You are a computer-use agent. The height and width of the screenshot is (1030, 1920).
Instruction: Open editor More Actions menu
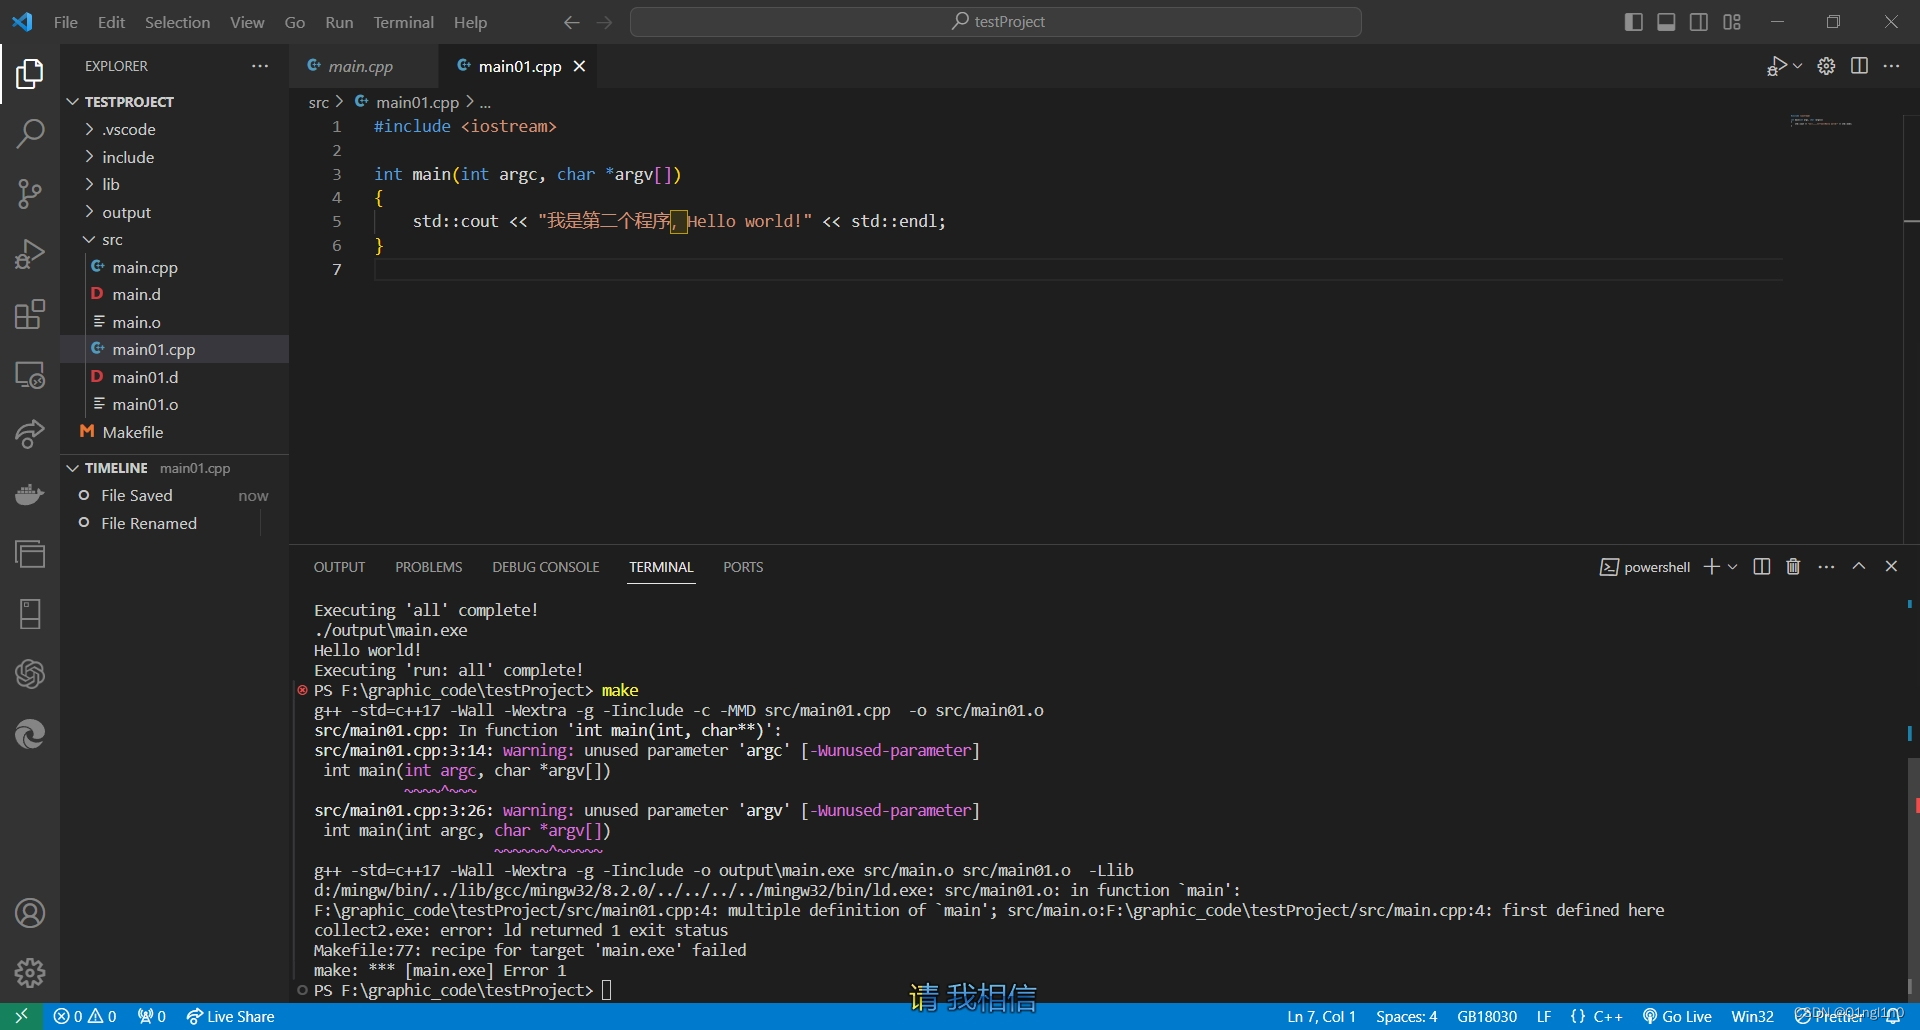[1891, 66]
